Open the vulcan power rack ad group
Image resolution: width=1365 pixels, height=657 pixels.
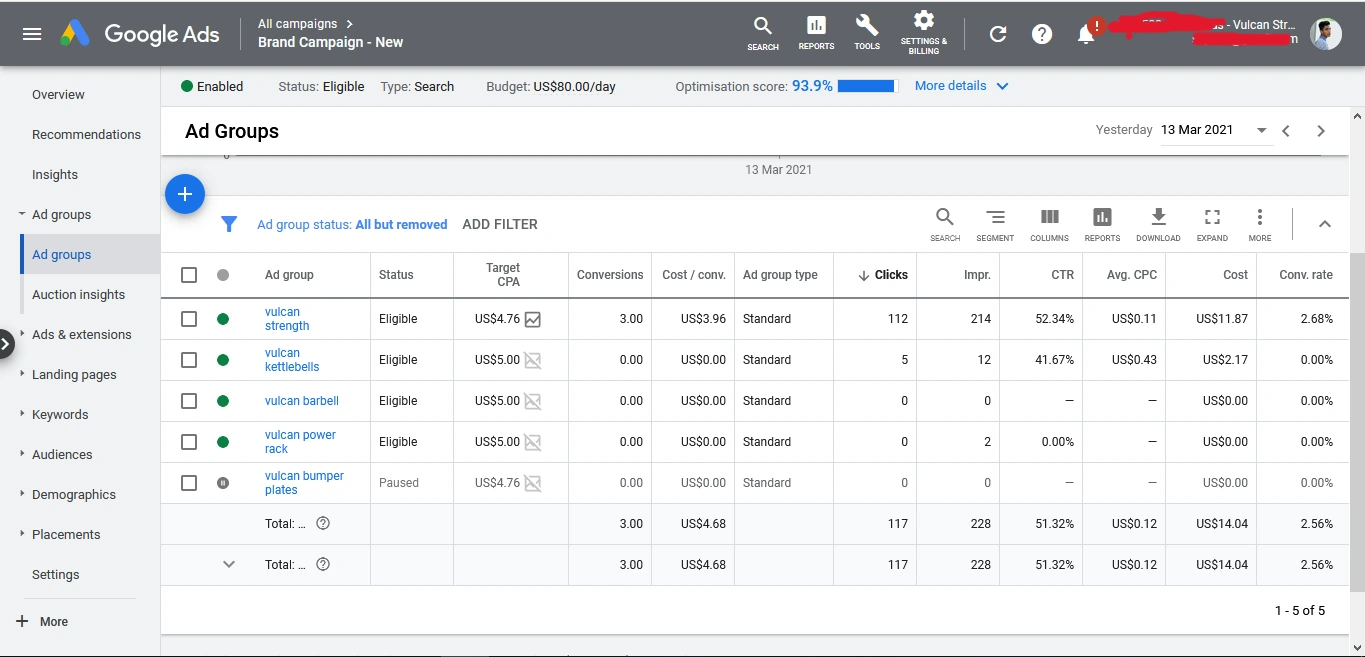pyautogui.click(x=300, y=442)
